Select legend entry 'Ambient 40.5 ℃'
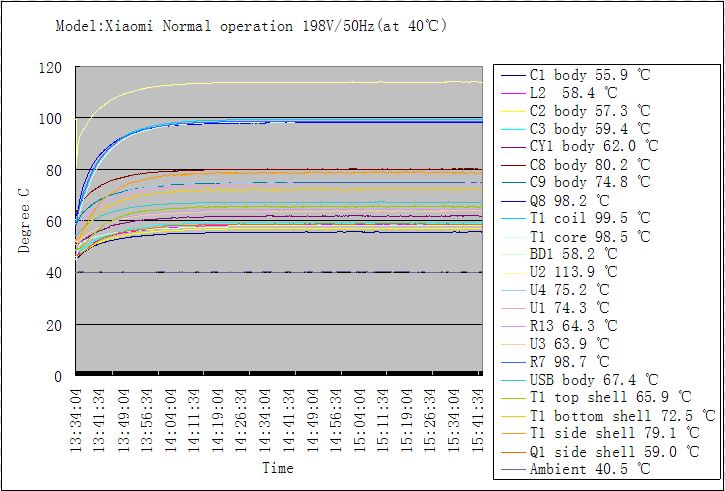Image resolution: width=725 pixels, height=491 pixels. (576, 469)
